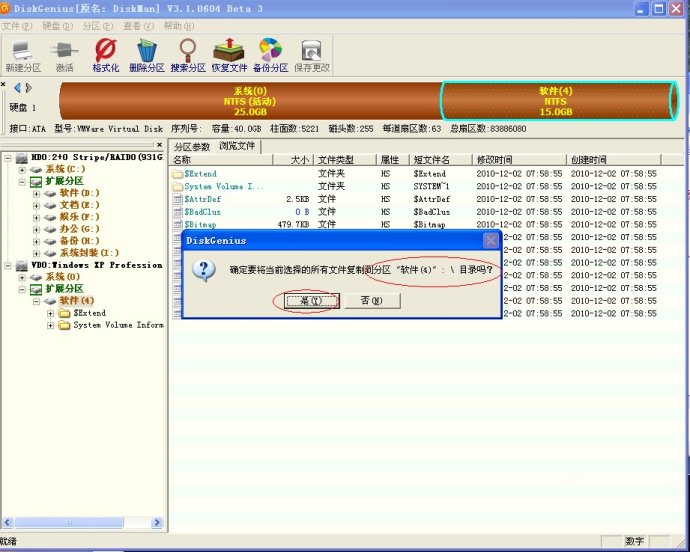The width and height of the screenshot is (690, 552).
Task: Decline copy with the 否(N) button
Action: click(x=372, y=301)
